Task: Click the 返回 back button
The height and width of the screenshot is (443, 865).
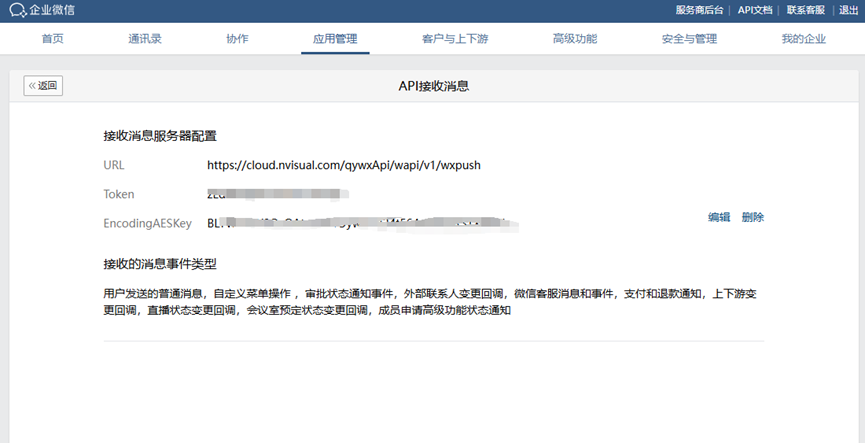Action: [43, 86]
